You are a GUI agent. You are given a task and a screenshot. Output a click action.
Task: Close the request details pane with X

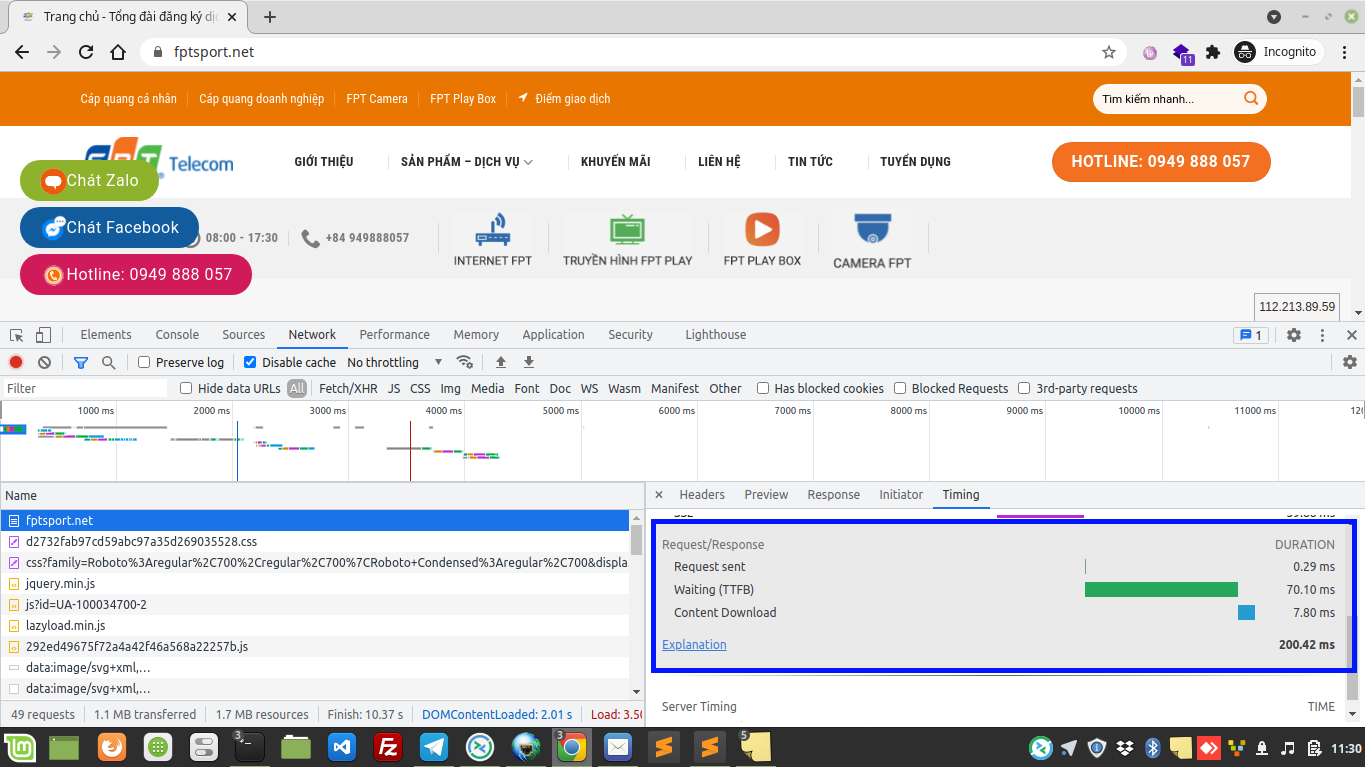click(x=659, y=495)
